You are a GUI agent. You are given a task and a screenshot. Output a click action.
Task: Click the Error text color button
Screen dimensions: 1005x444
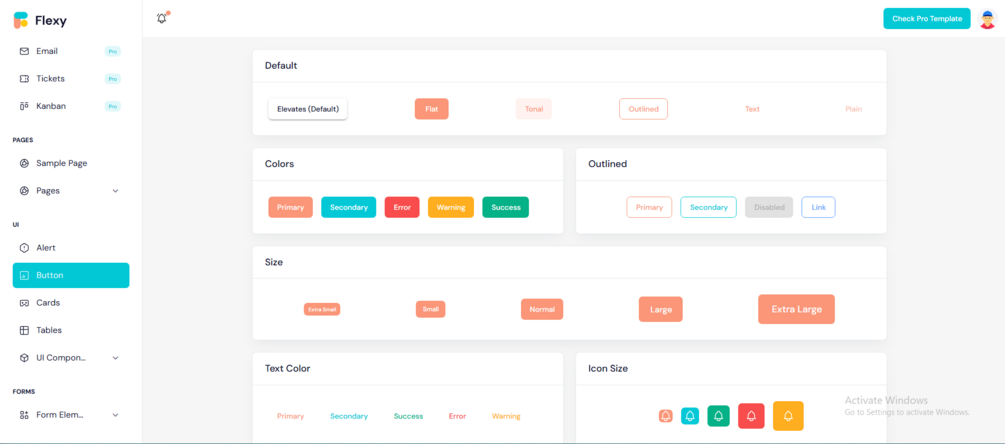coord(457,416)
